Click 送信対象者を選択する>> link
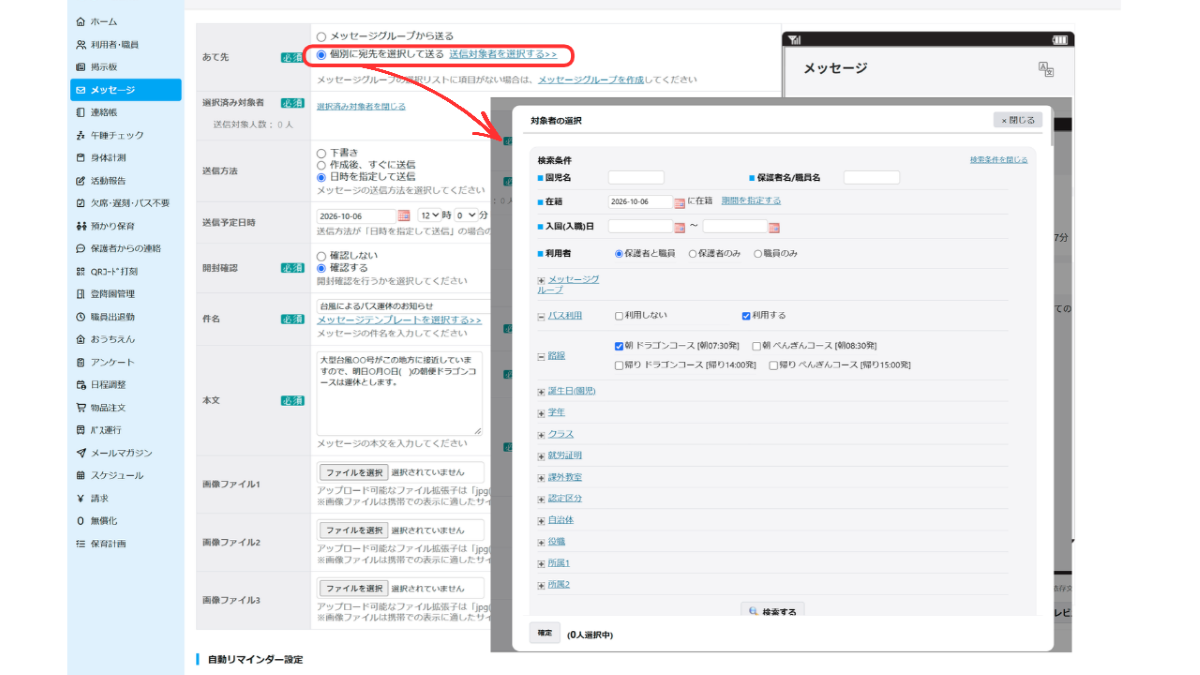This screenshot has width=1200, height=675. point(503,54)
